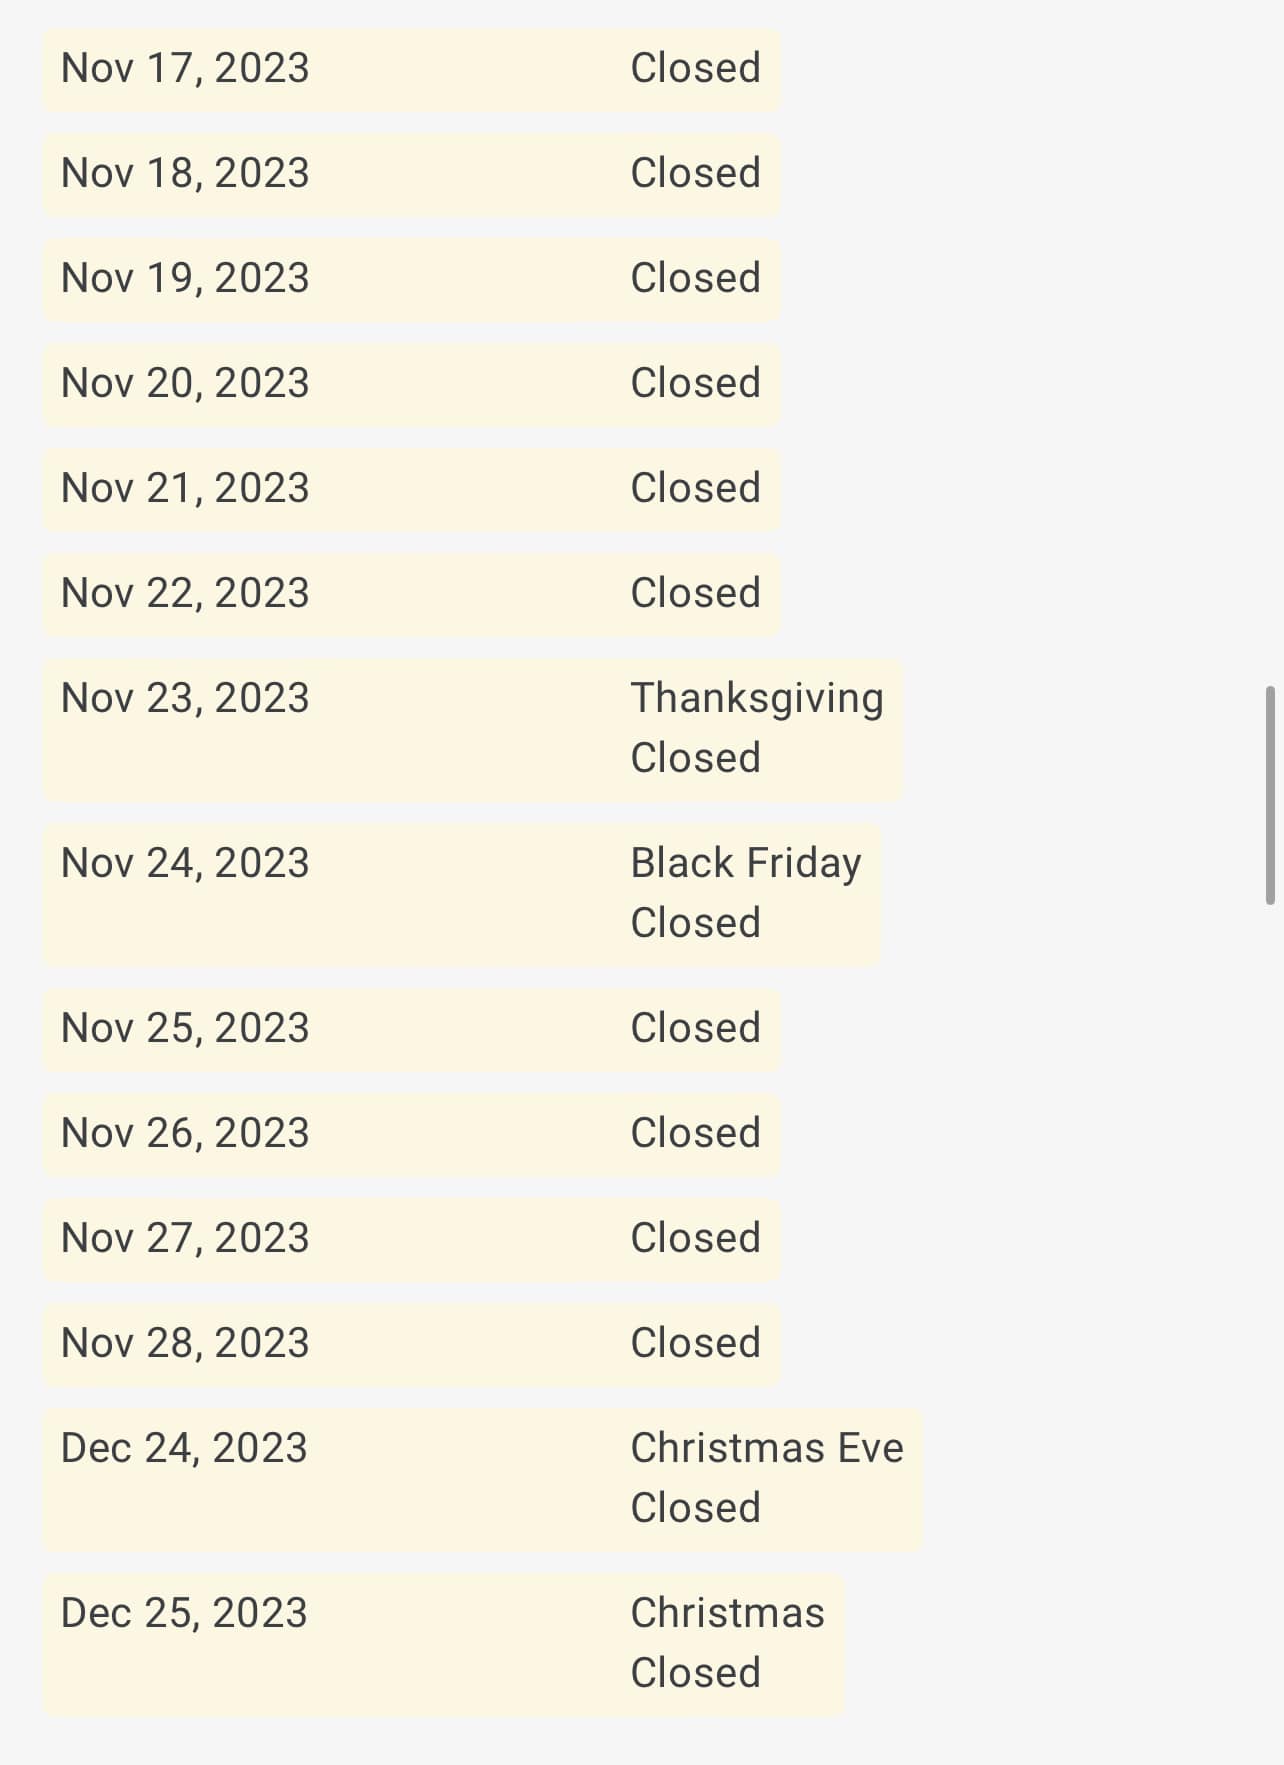
Task: Select the Nov 22, 2023 date
Action: click(185, 593)
